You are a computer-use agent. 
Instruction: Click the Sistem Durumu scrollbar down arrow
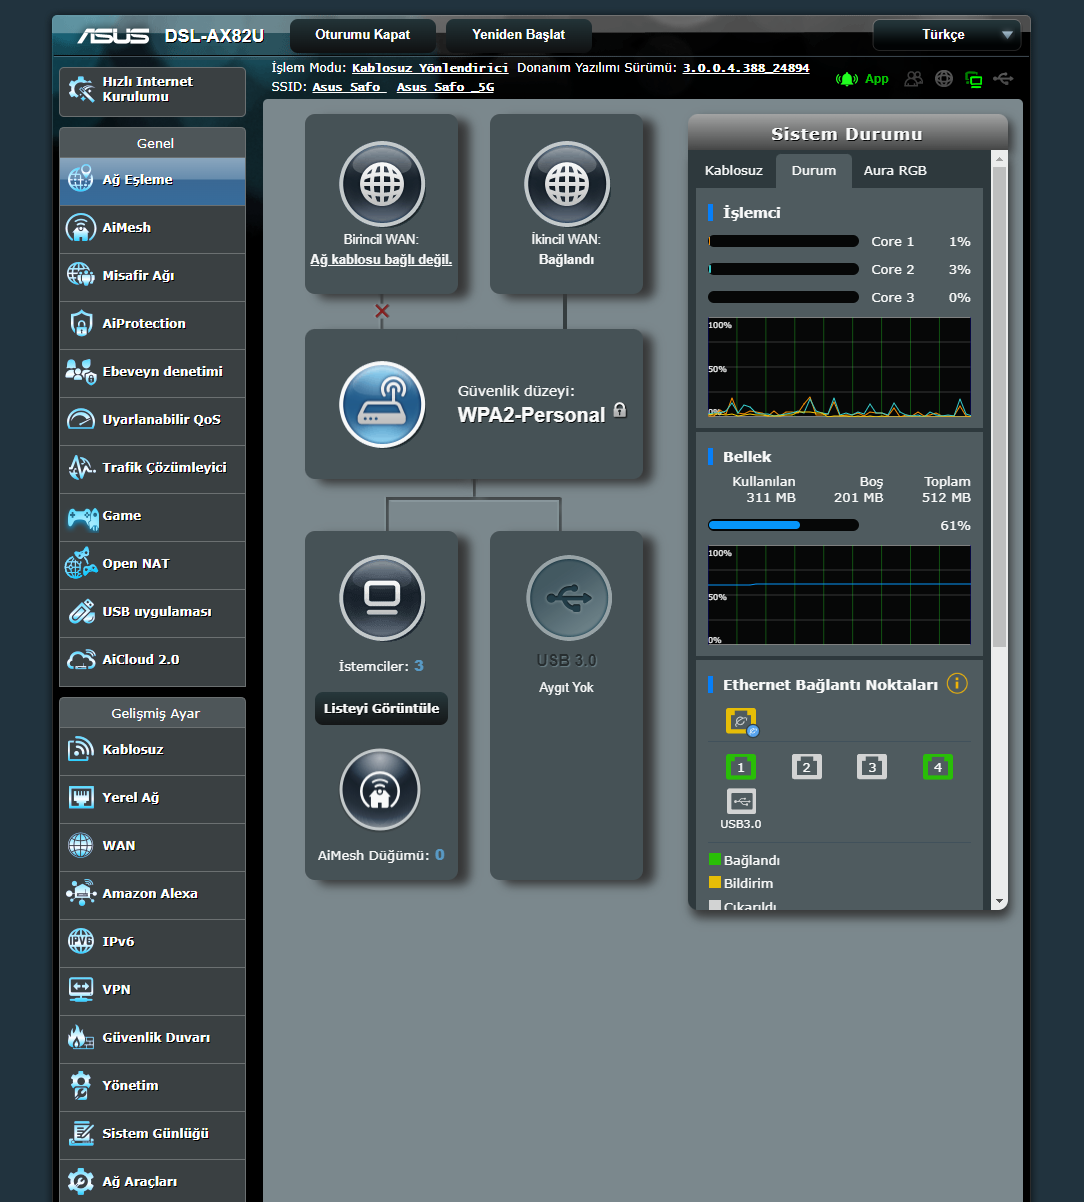click(x=998, y=901)
